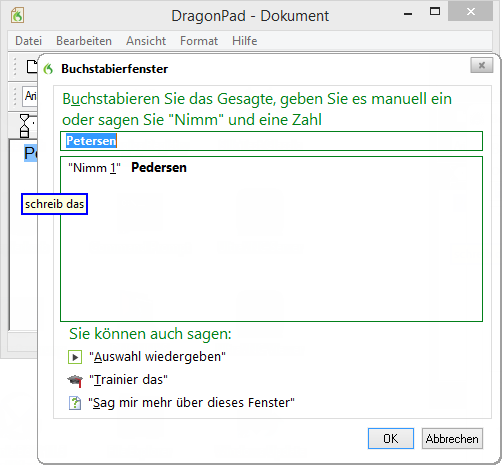Open the Format menu

click(199, 41)
